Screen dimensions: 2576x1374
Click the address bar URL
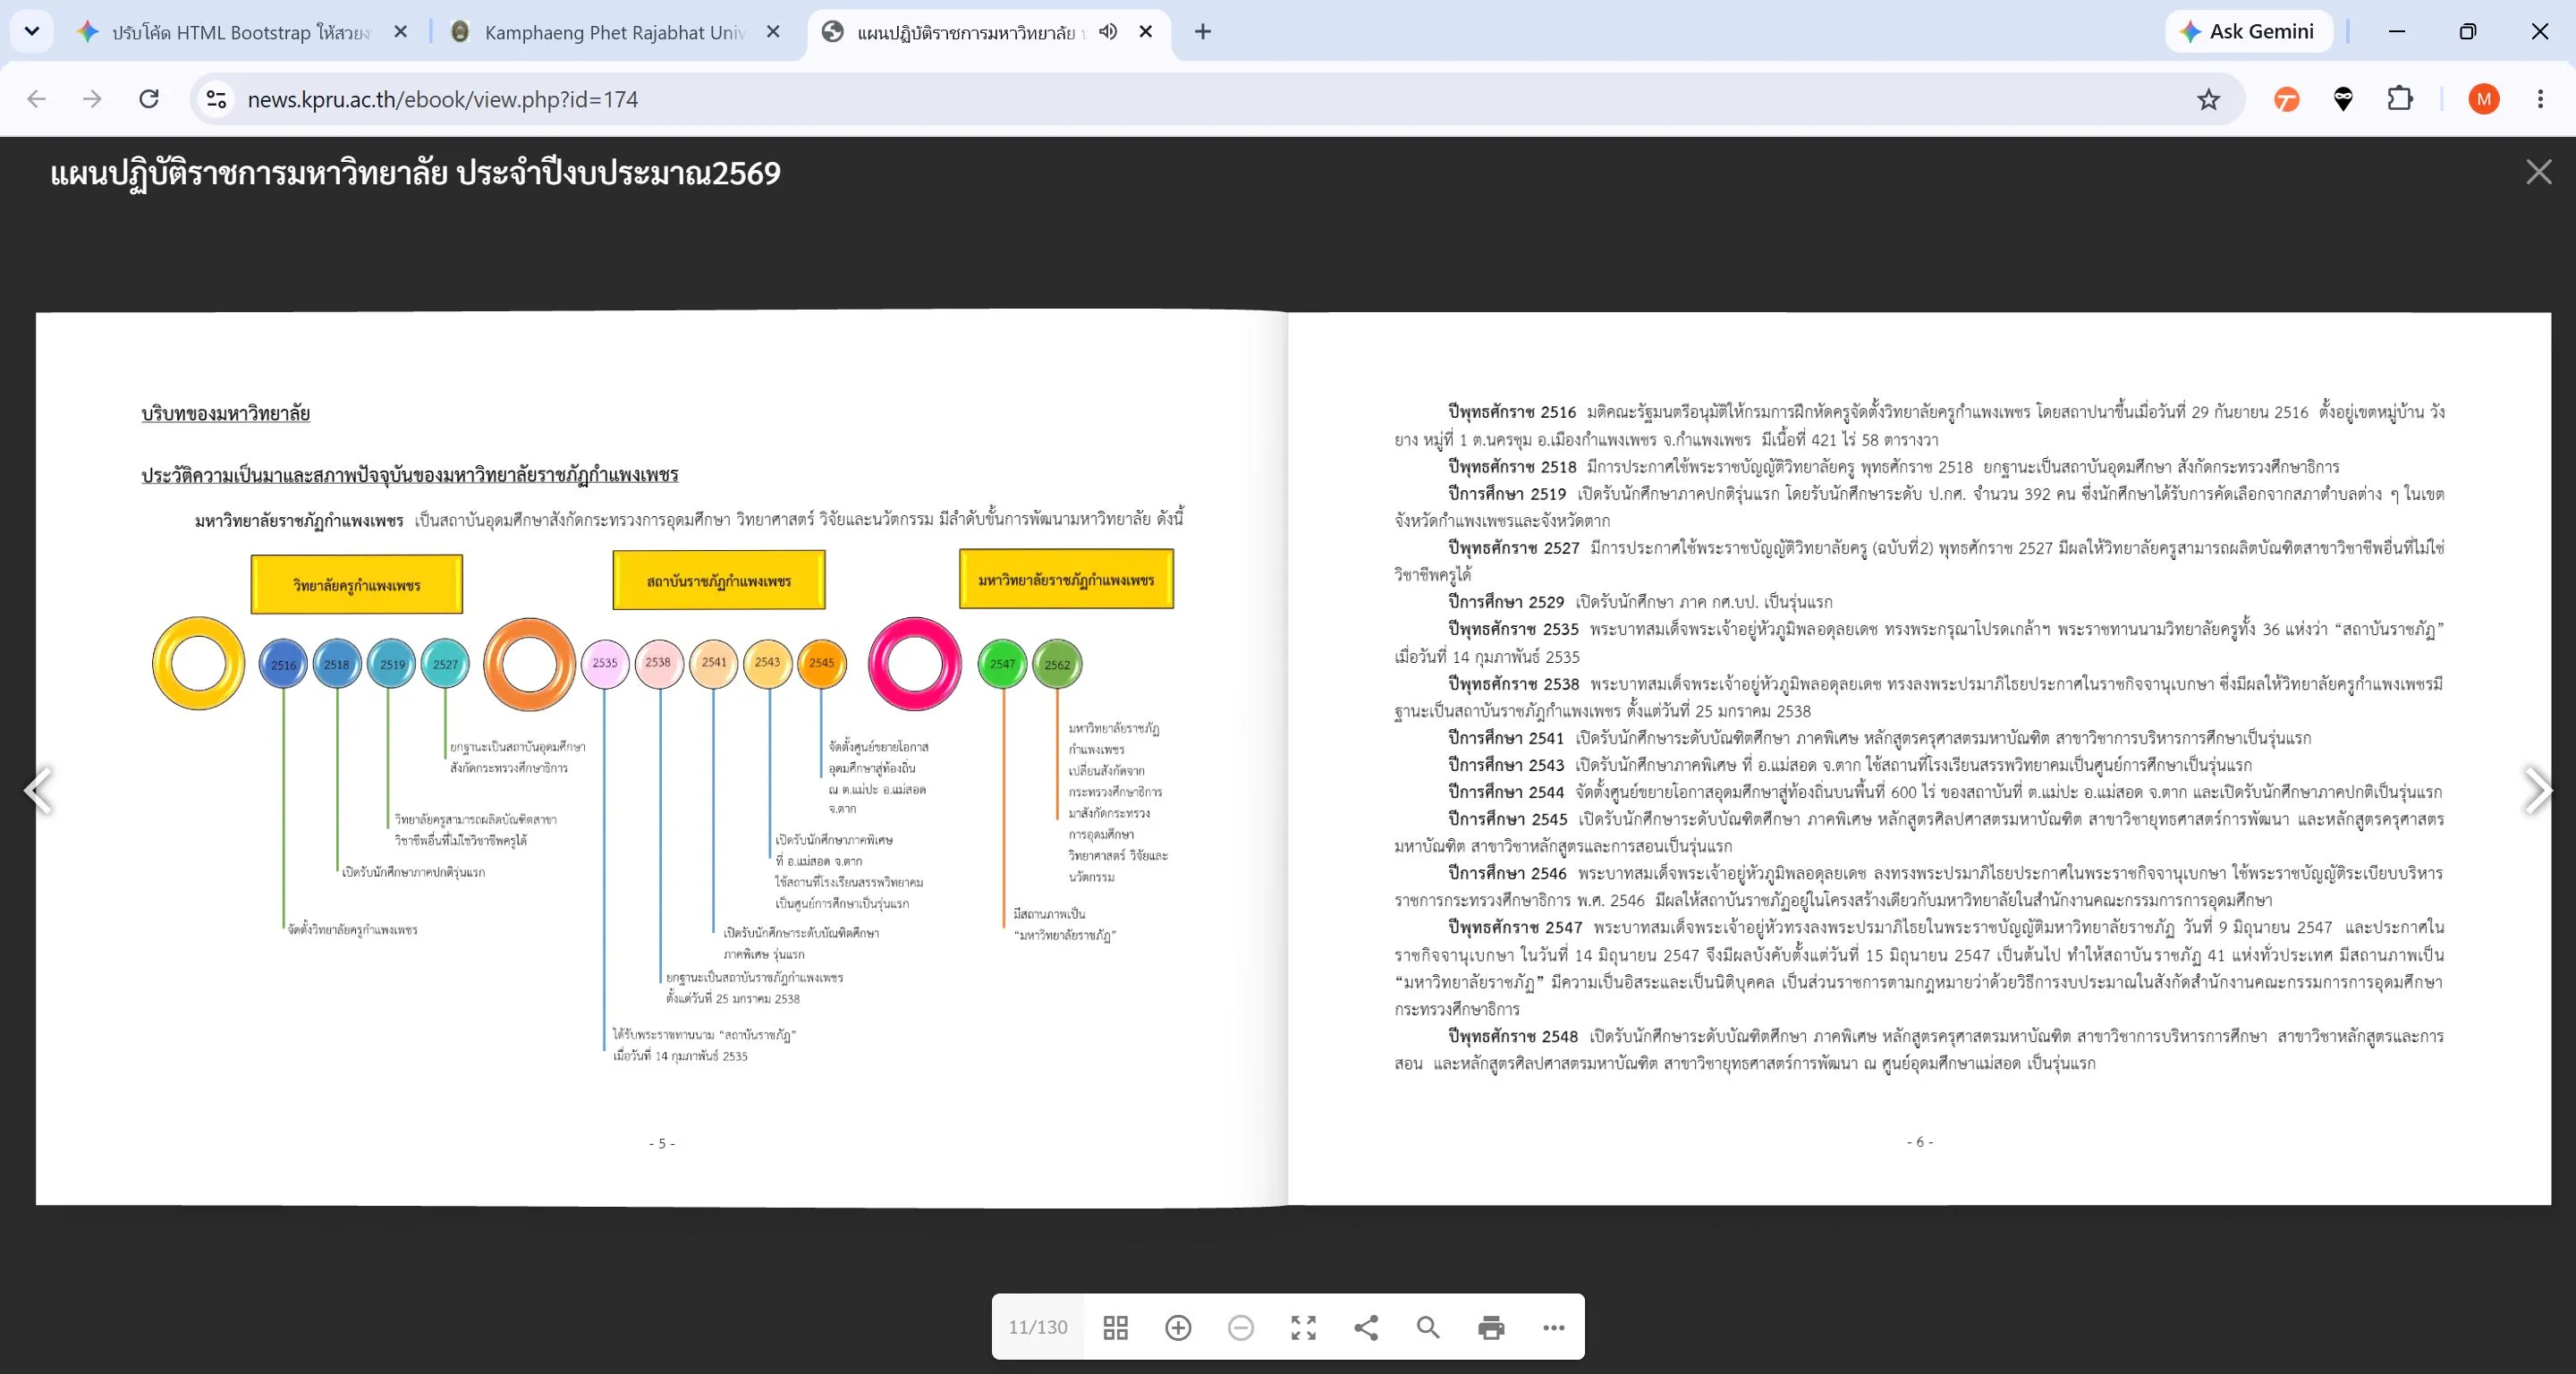443,99
